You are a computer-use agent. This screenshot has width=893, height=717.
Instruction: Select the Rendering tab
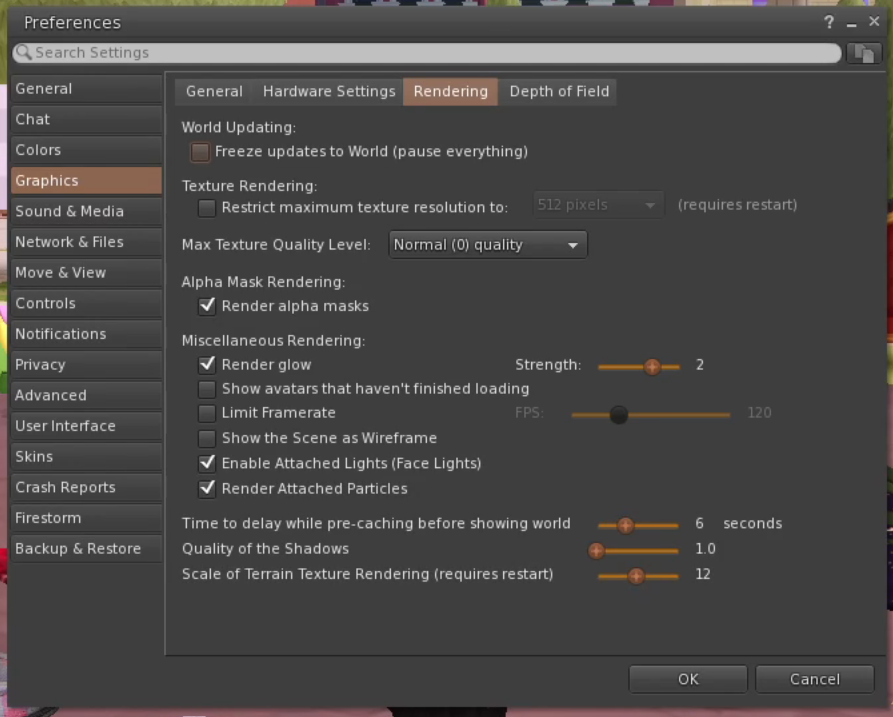click(x=450, y=92)
